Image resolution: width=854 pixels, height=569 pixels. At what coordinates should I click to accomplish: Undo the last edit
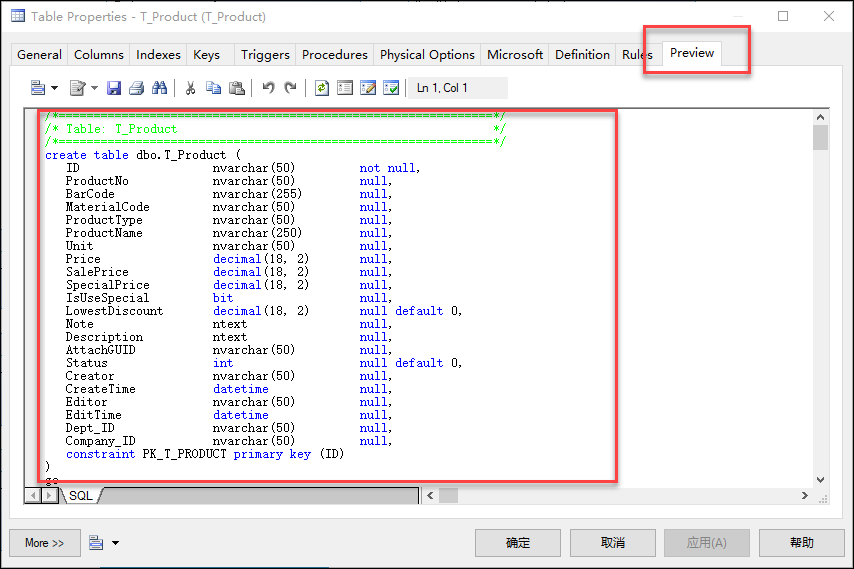point(268,88)
